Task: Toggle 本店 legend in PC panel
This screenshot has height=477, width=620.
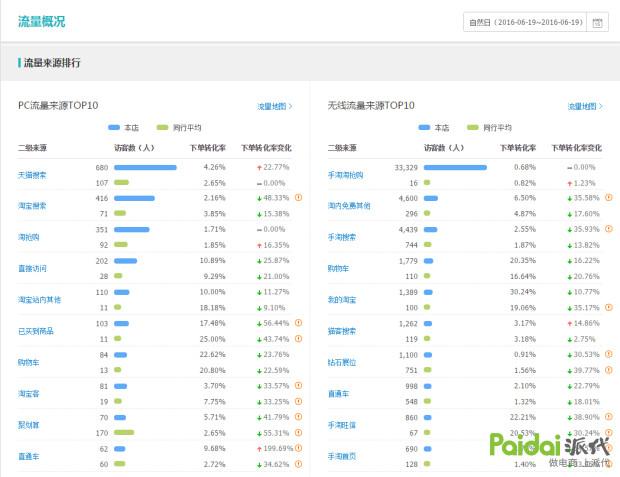Action: tap(123, 128)
